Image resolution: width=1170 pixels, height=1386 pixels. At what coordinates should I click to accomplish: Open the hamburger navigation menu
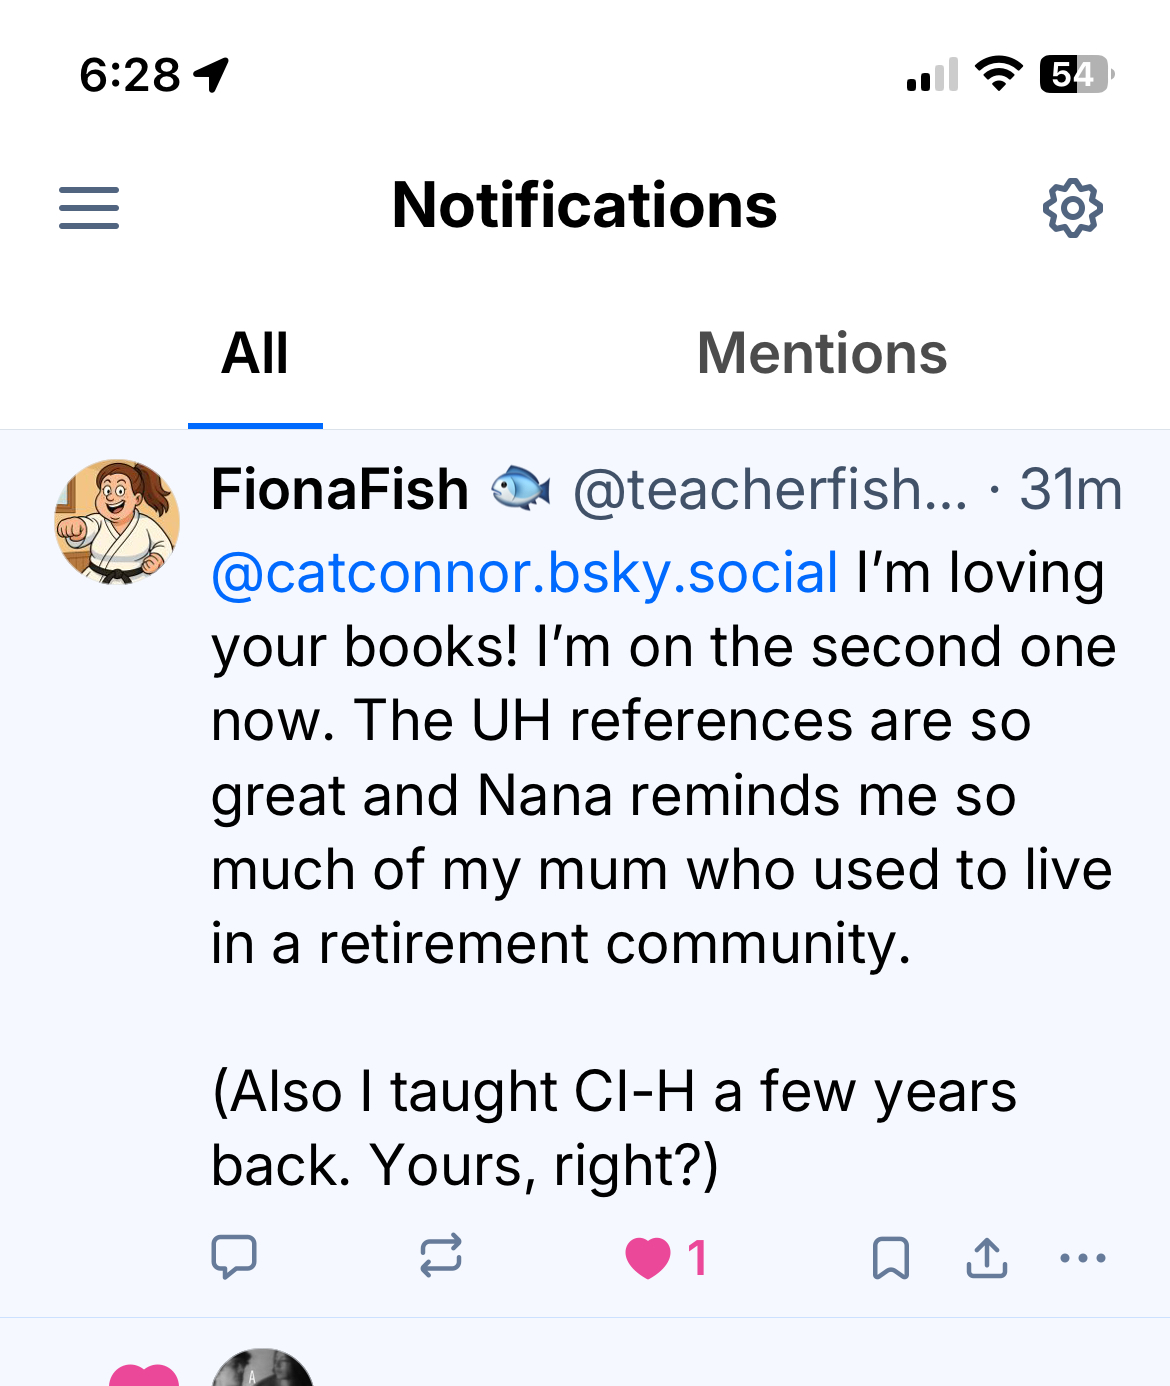(89, 208)
